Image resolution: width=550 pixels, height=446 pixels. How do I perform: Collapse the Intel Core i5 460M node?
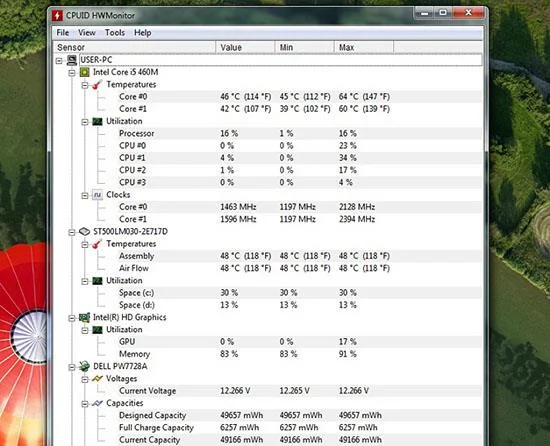click(72, 73)
